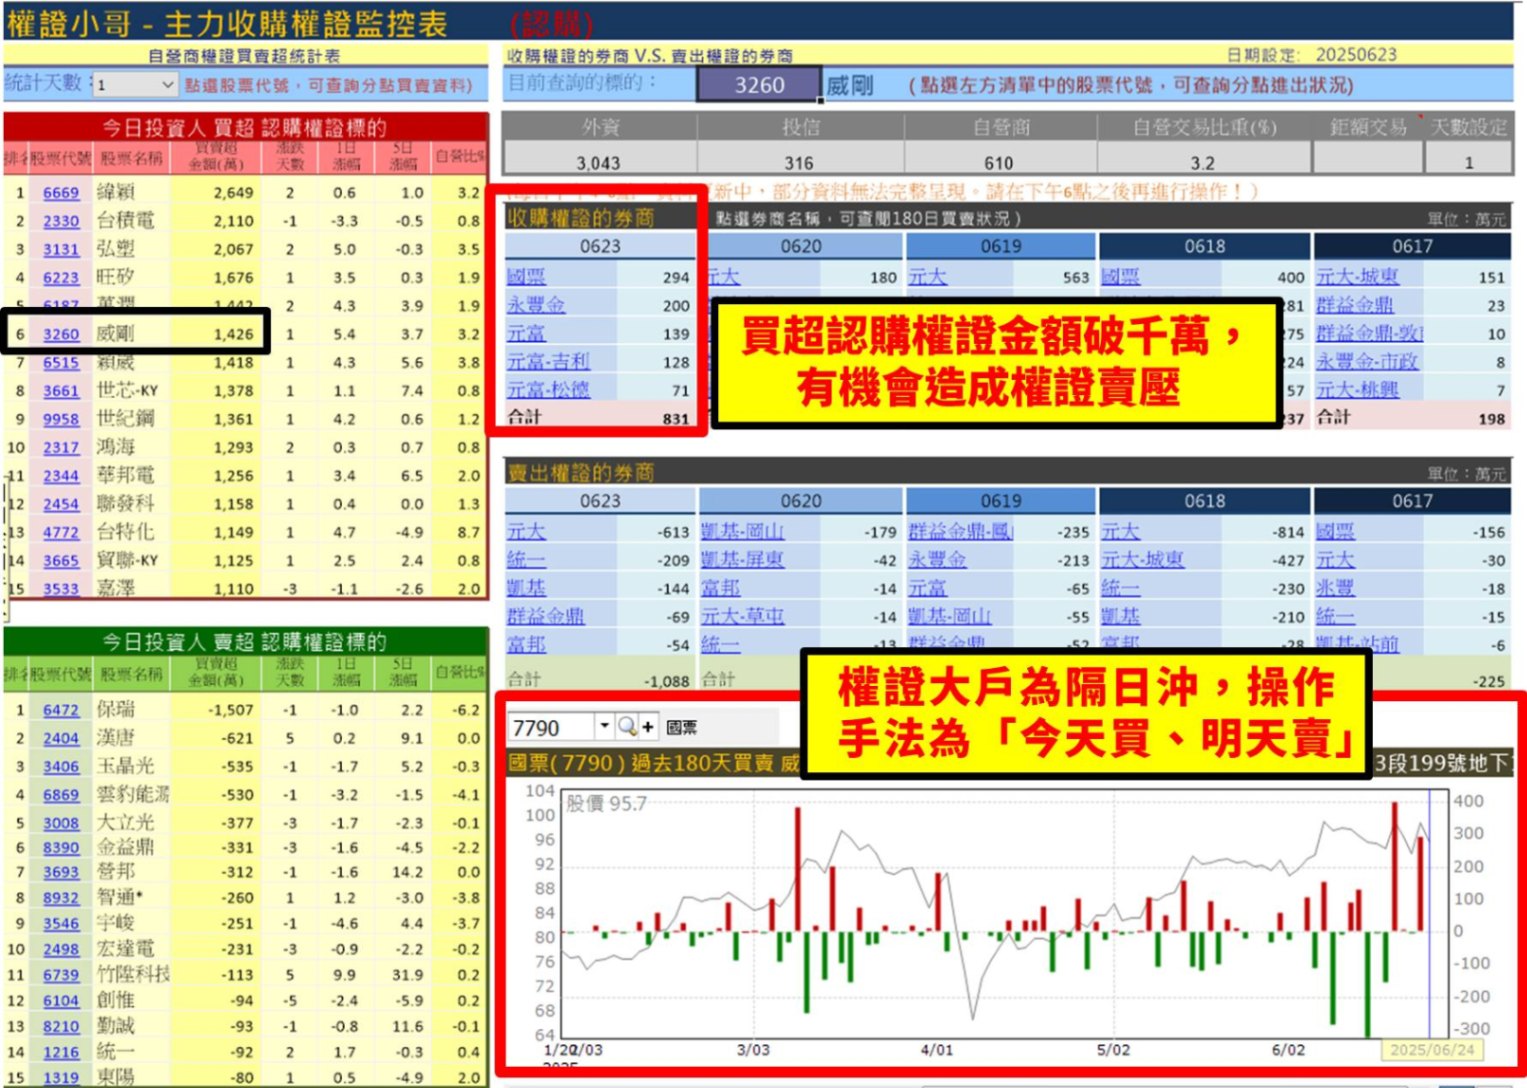Click 國票 broker in 0623 buyers list
This screenshot has width=1527, height=1088.
coord(526,277)
